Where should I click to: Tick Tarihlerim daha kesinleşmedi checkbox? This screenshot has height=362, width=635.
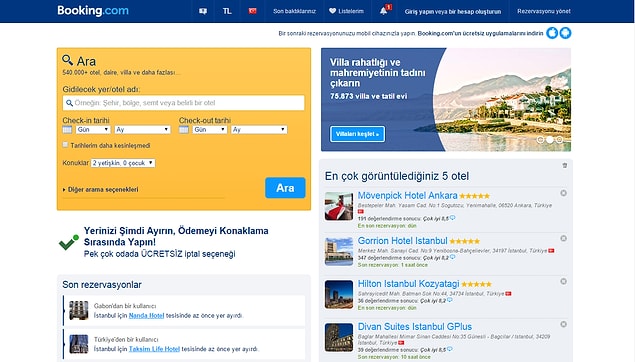coord(65,145)
